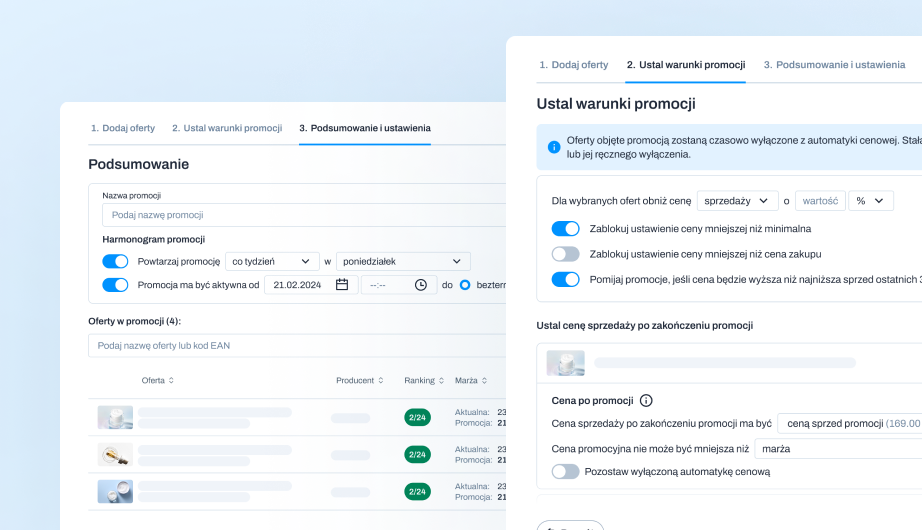This screenshot has height=530, width=922.
Task: Open the poniedziałek day dropdown
Action: click(x=403, y=261)
